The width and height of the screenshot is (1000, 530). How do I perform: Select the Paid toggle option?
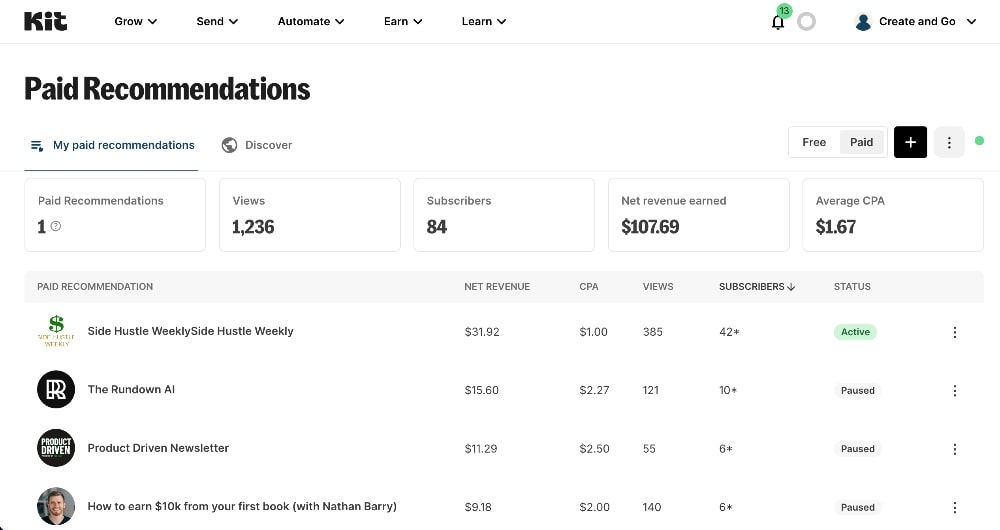(x=861, y=142)
